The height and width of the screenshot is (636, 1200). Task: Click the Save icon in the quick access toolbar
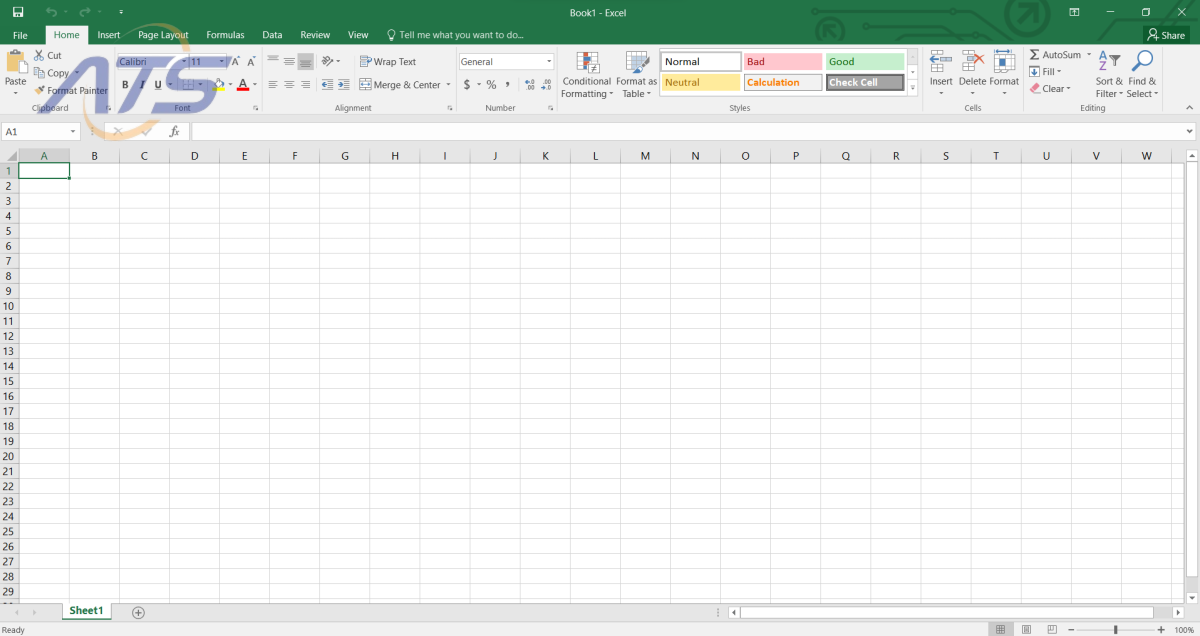(18, 12)
